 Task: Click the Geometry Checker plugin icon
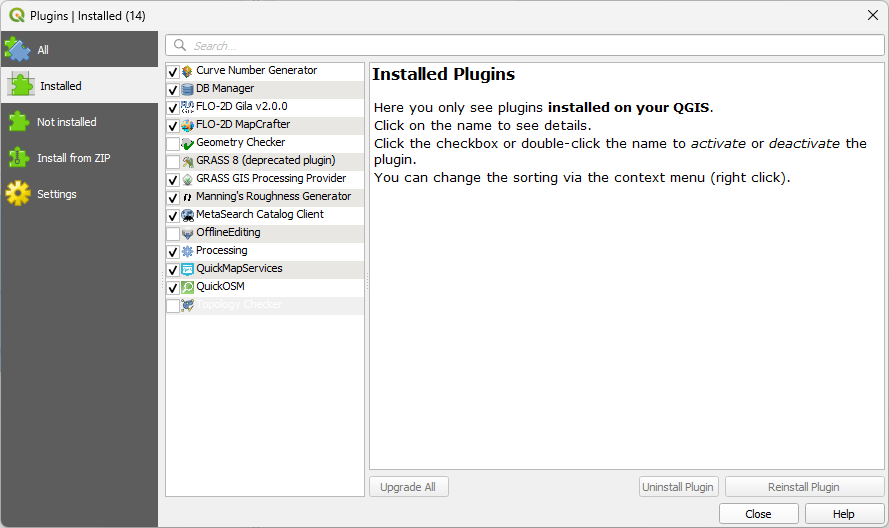click(x=187, y=143)
